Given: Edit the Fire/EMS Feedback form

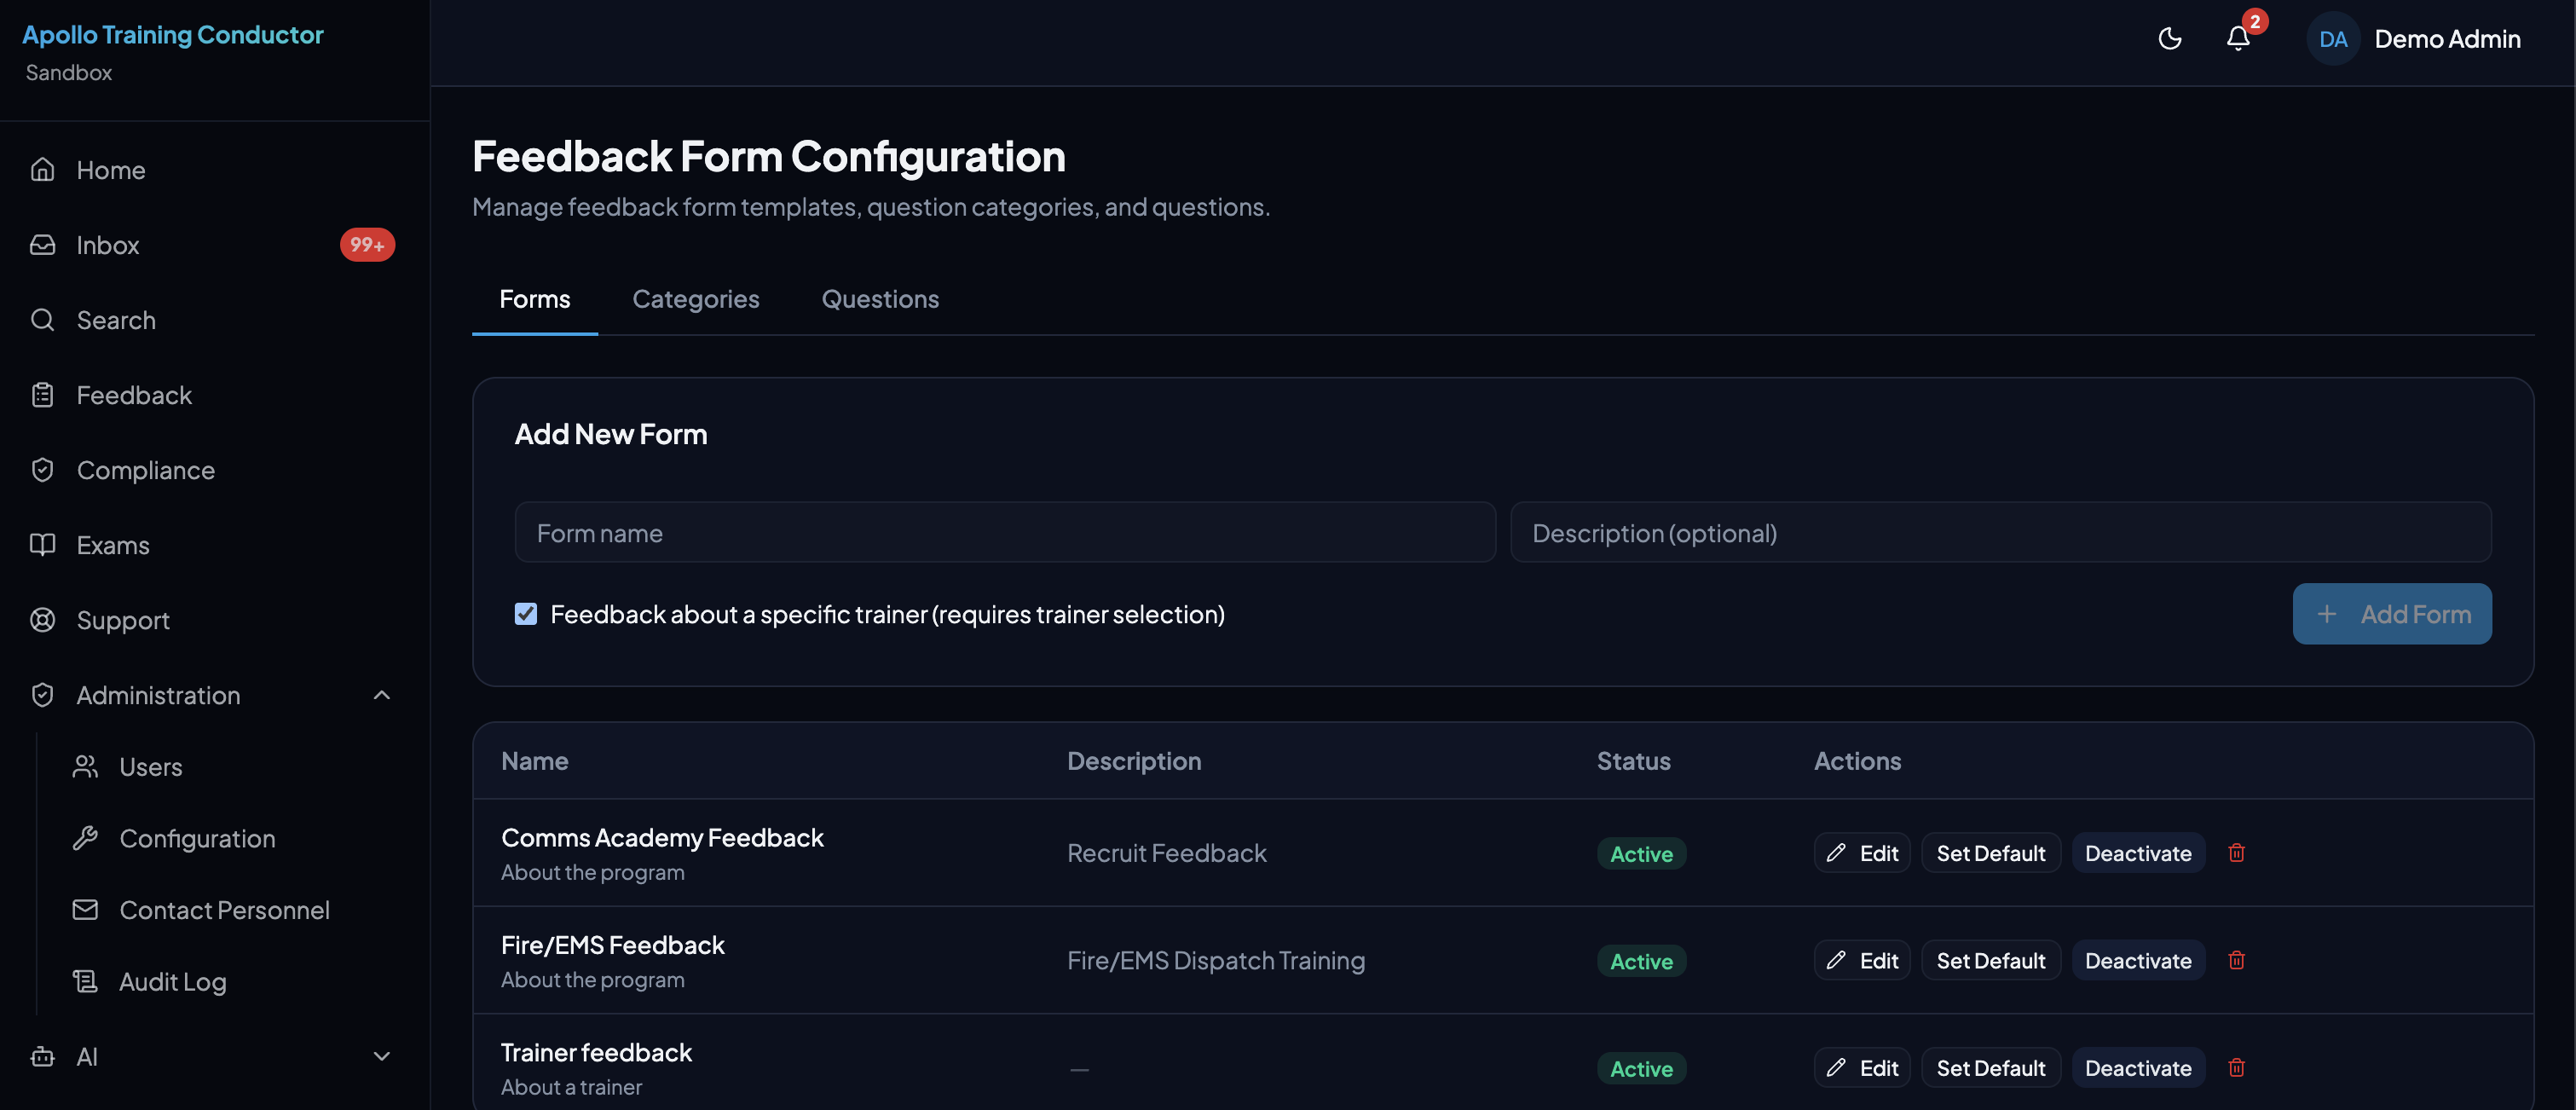Looking at the screenshot, I should pos(1862,960).
